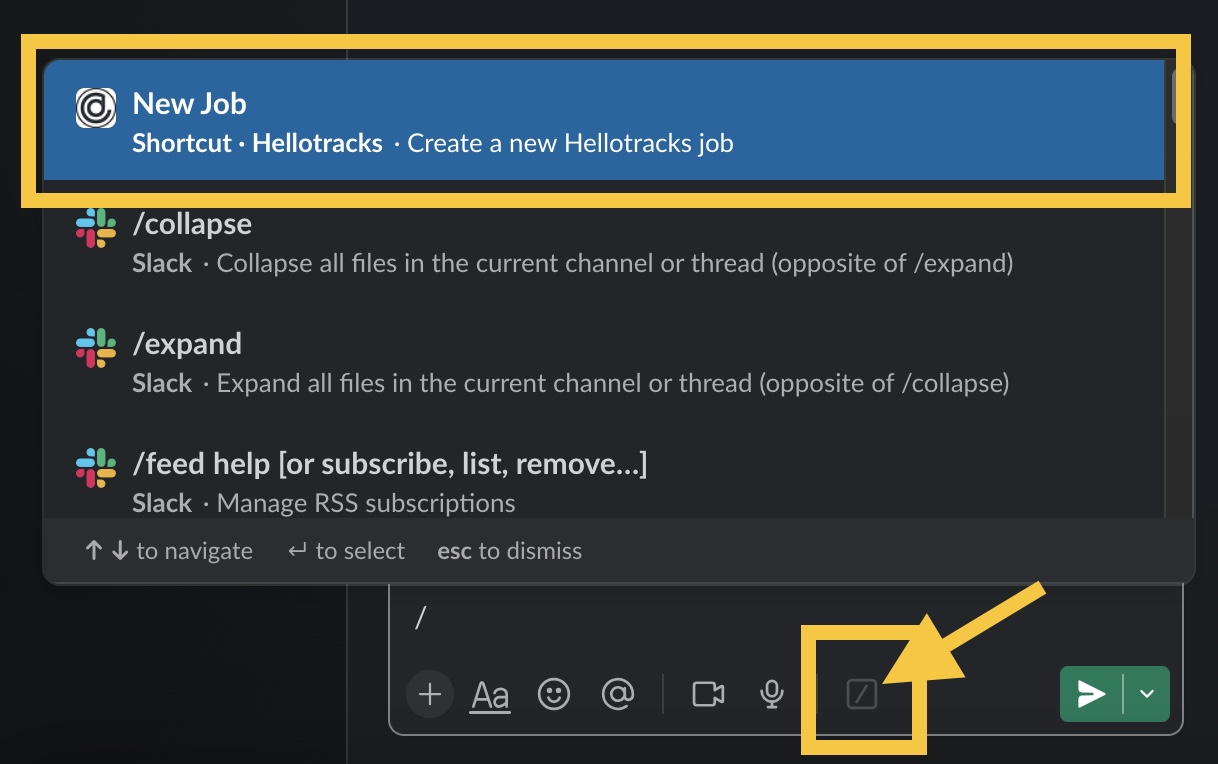Send the message with green arrow
Viewport: 1218px width, 764px height.
click(x=1091, y=694)
